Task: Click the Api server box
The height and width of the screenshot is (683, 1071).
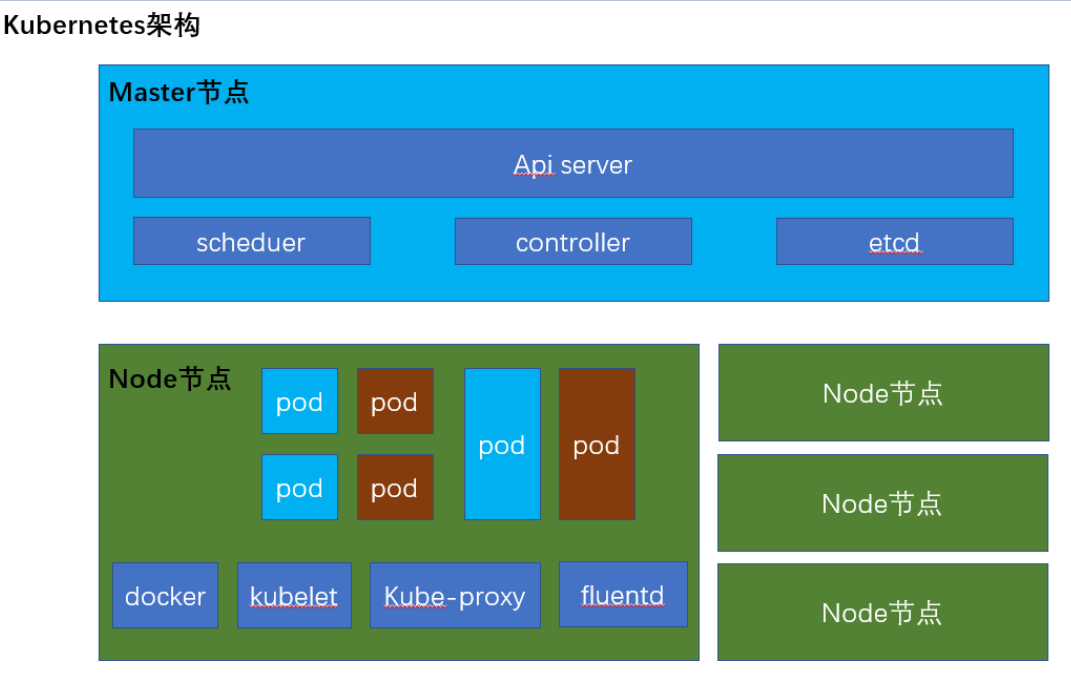Action: click(x=573, y=163)
